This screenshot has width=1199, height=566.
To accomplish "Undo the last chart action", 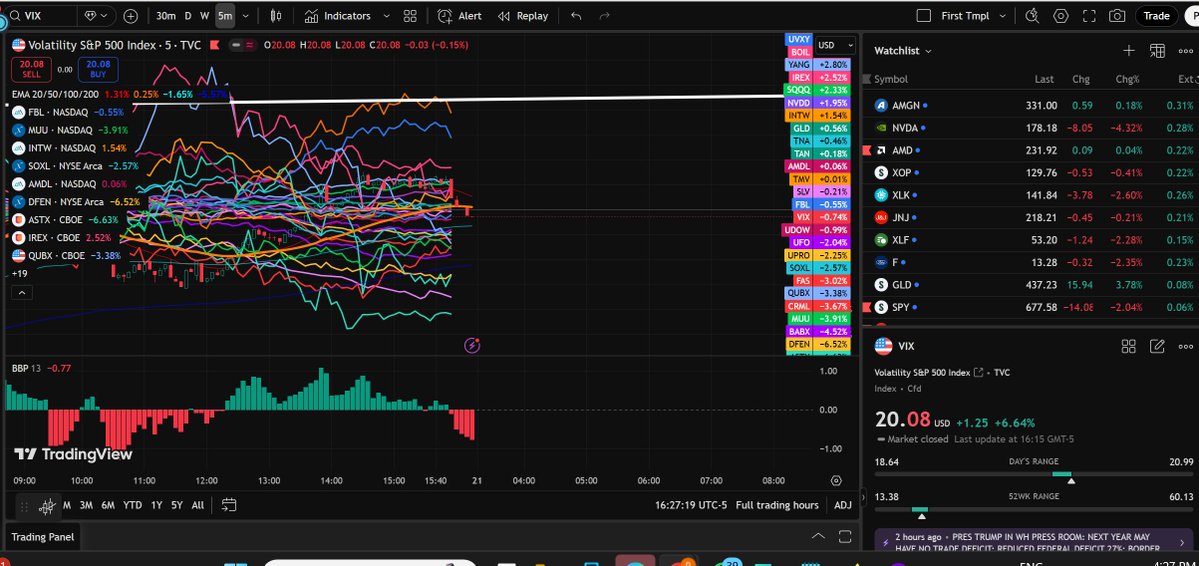I will coord(577,16).
